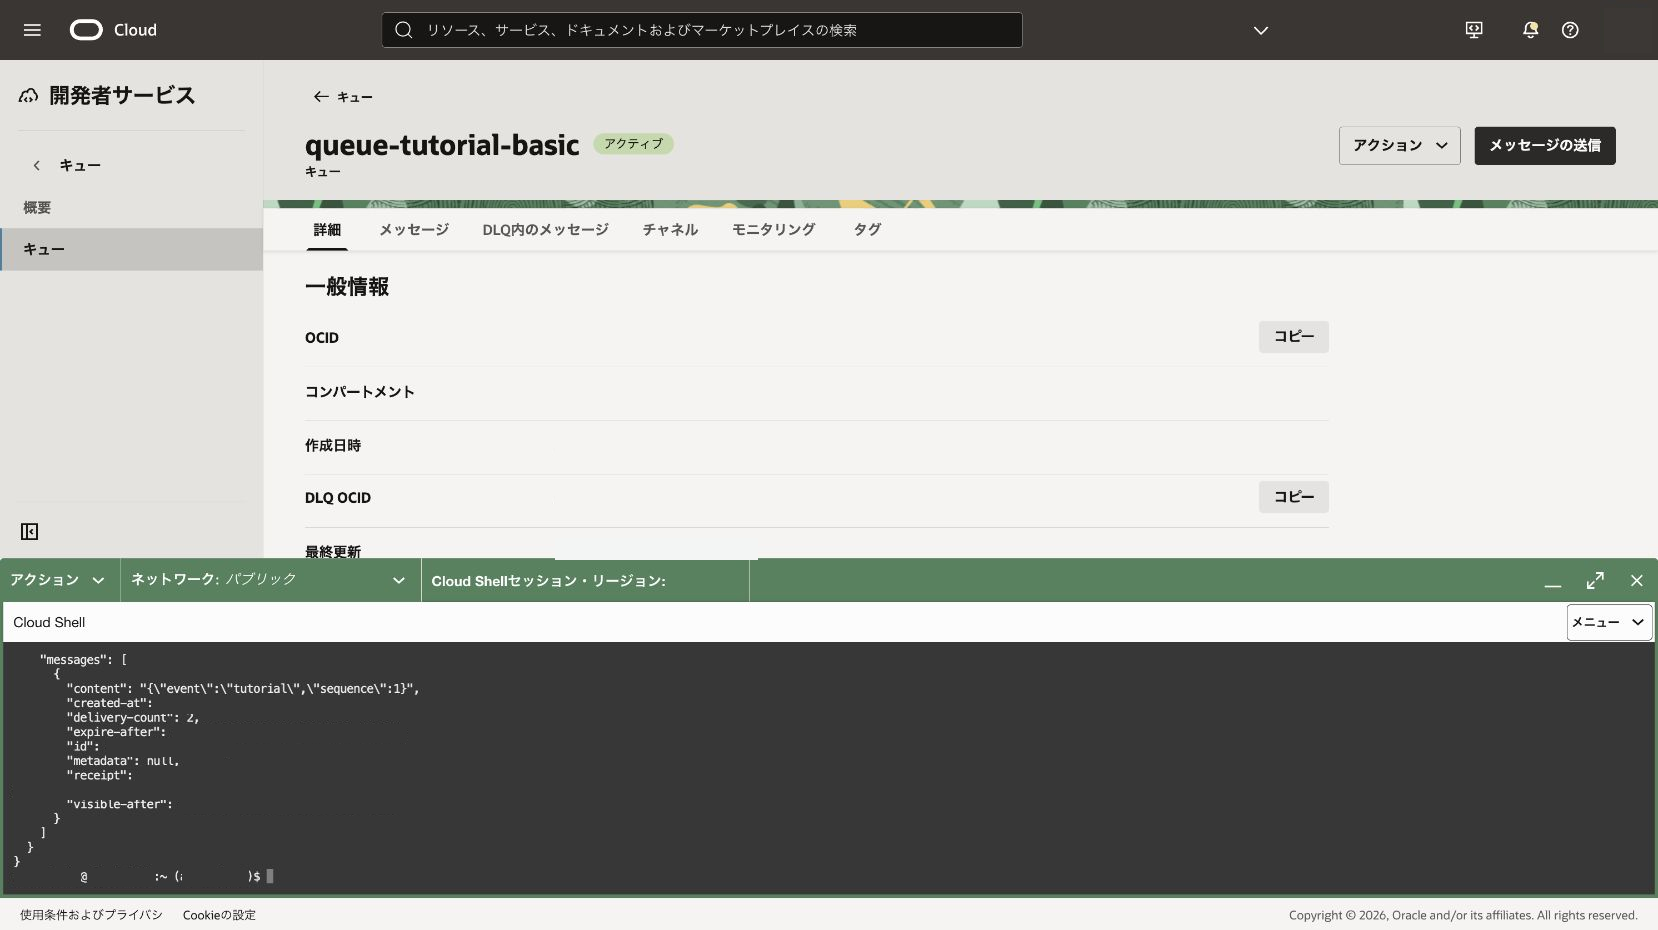Open 使用条件およびプライバシ link
This screenshot has width=1658, height=930.
(x=91, y=915)
